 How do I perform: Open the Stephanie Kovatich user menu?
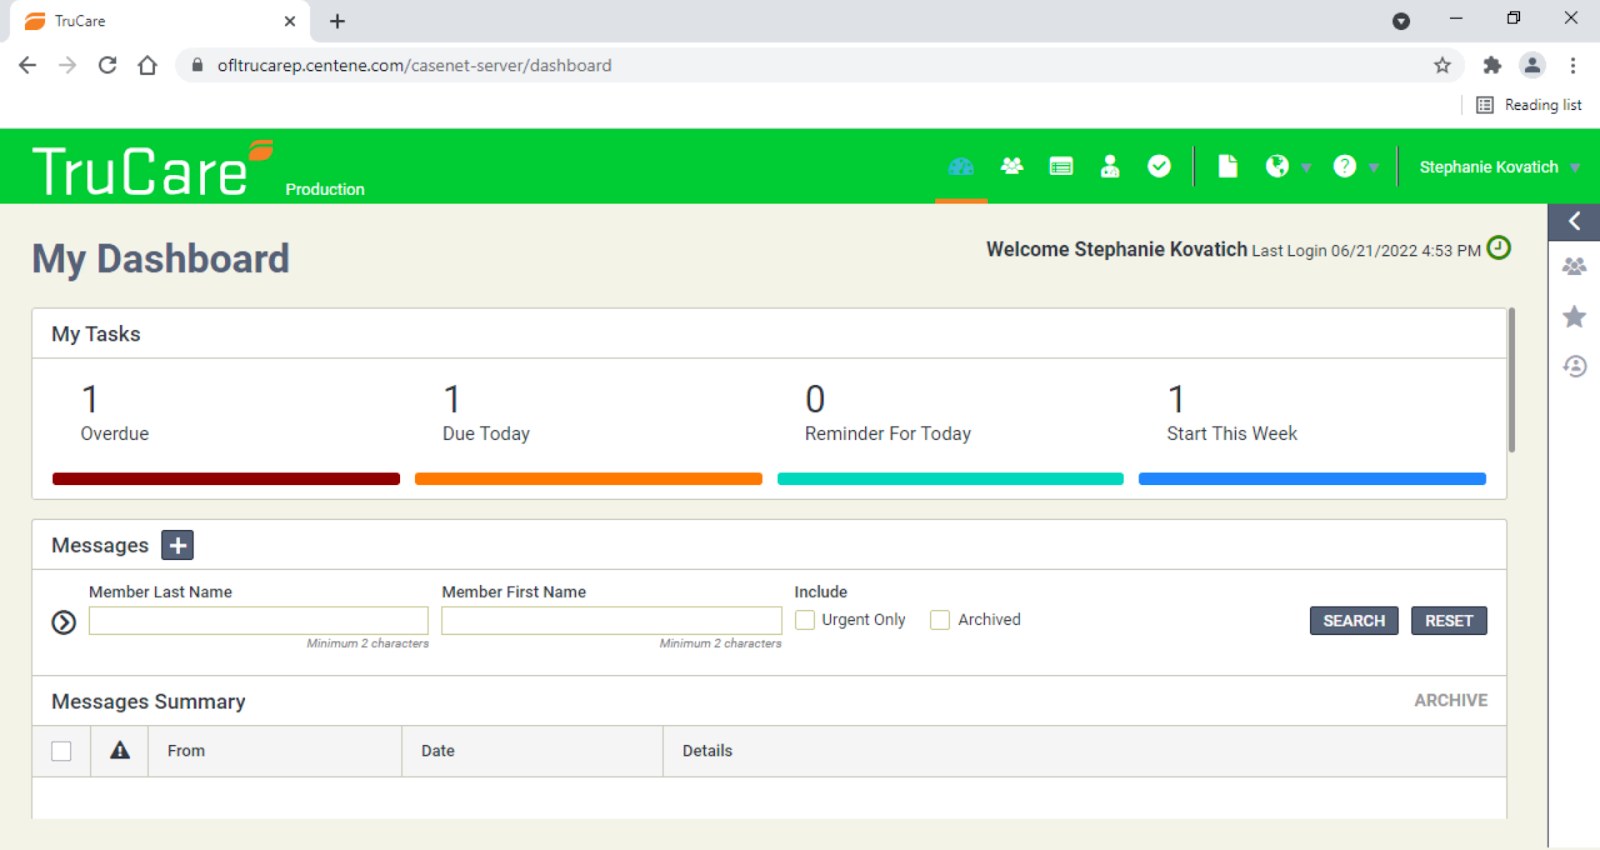1499,167
